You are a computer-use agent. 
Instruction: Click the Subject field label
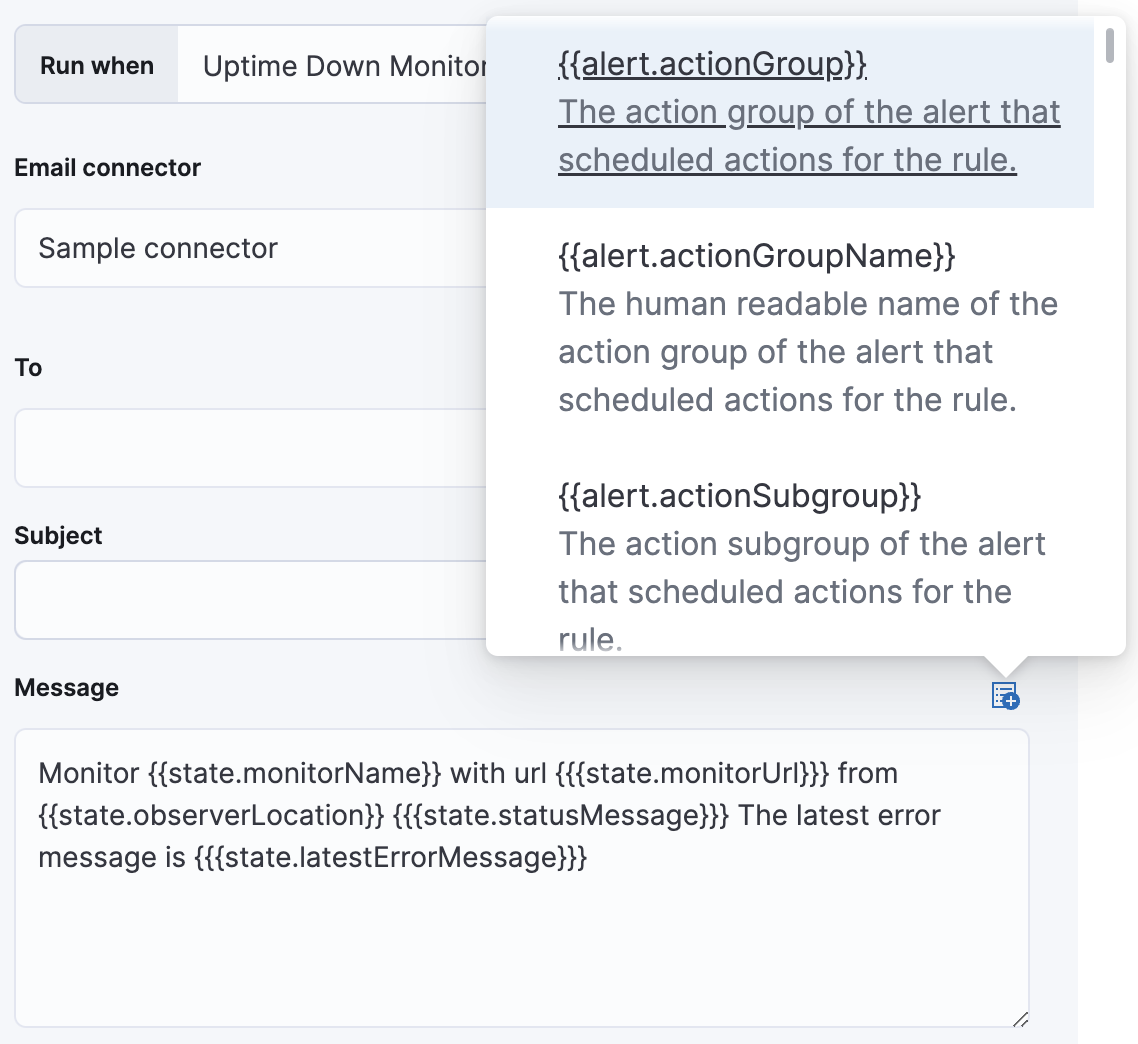(x=58, y=535)
